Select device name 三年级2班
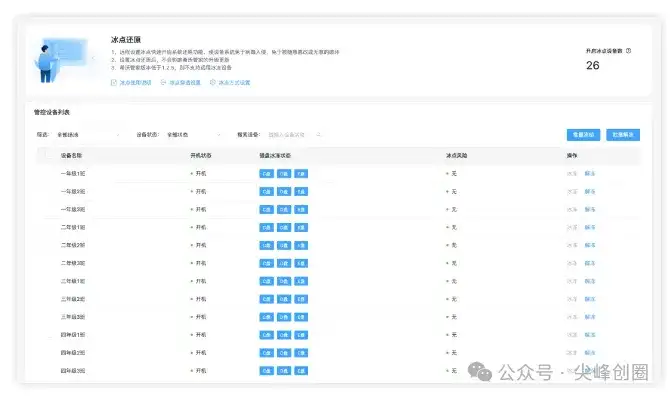670x399 pixels. 73,299
